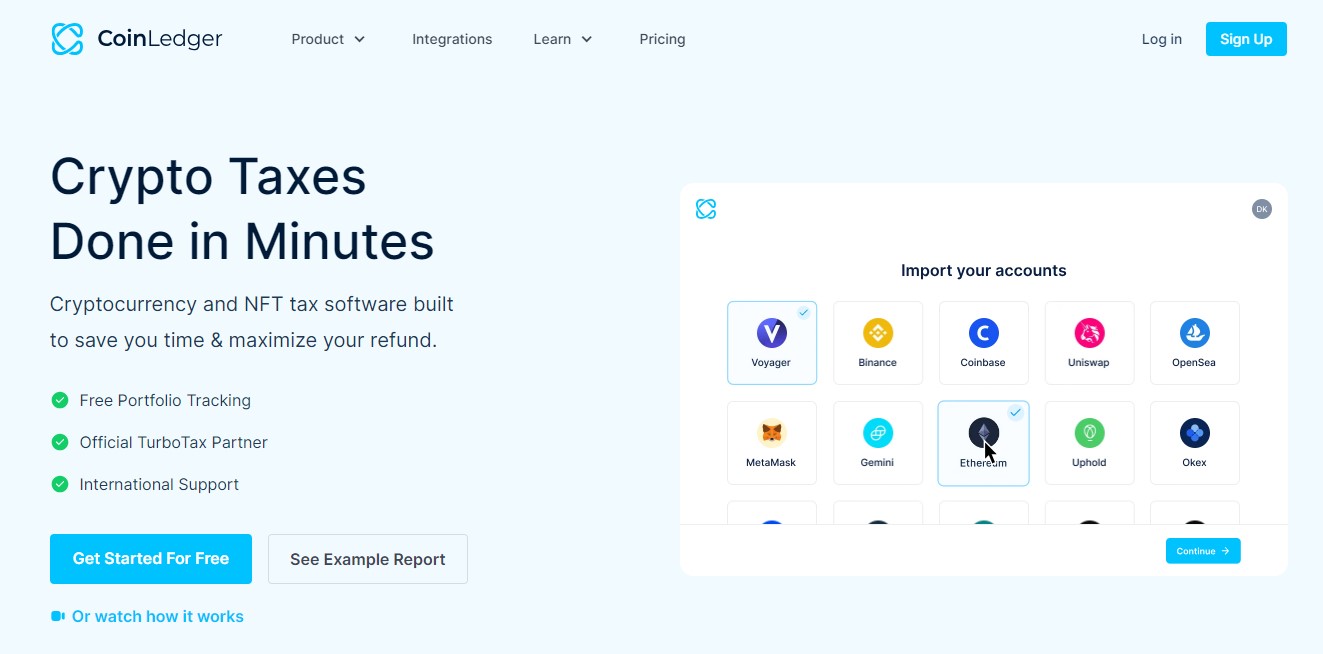Viewport: 1323px width, 654px height.
Task: Select the Voyager exchange icon
Action: pyautogui.click(x=771, y=332)
